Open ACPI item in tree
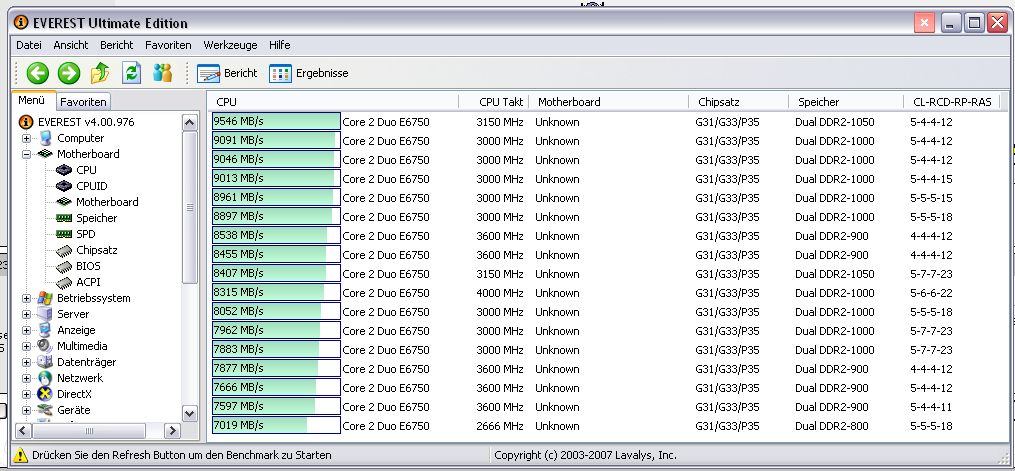1015x471 pixels. (x=88, y=282)
